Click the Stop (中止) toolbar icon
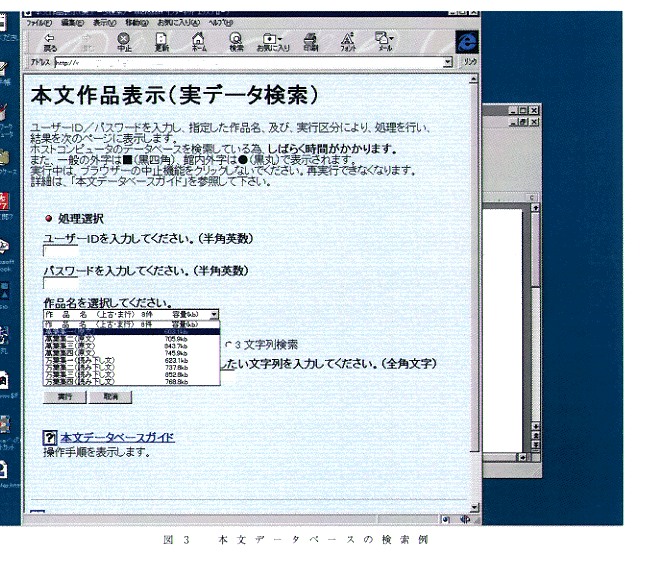 [x=124, y=41]
